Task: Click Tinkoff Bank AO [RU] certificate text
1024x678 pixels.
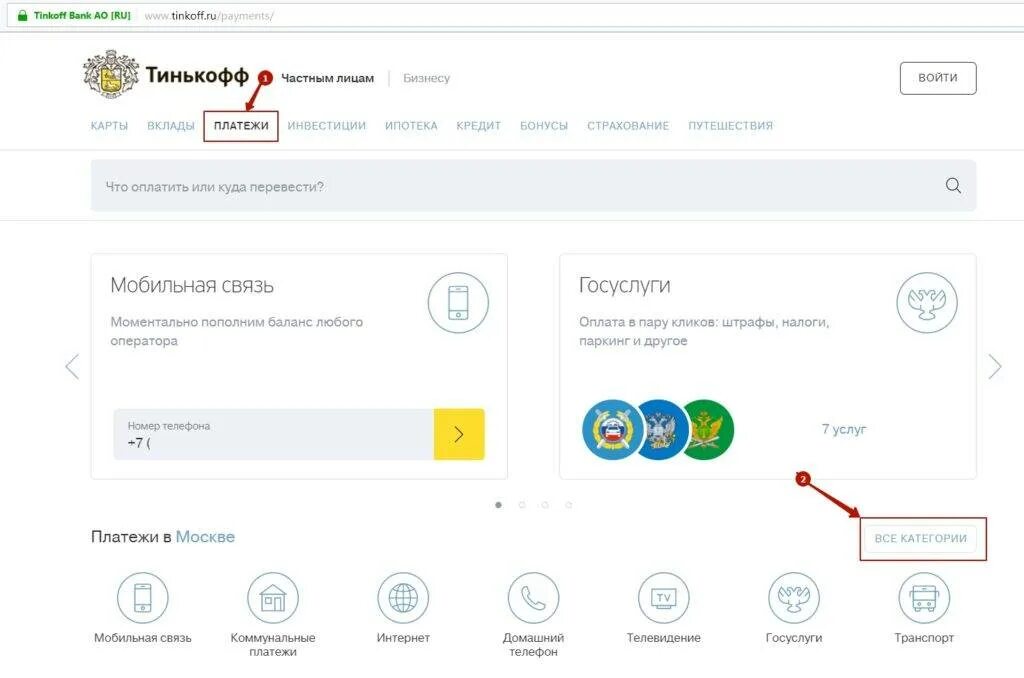Action: tap(82, 15)
